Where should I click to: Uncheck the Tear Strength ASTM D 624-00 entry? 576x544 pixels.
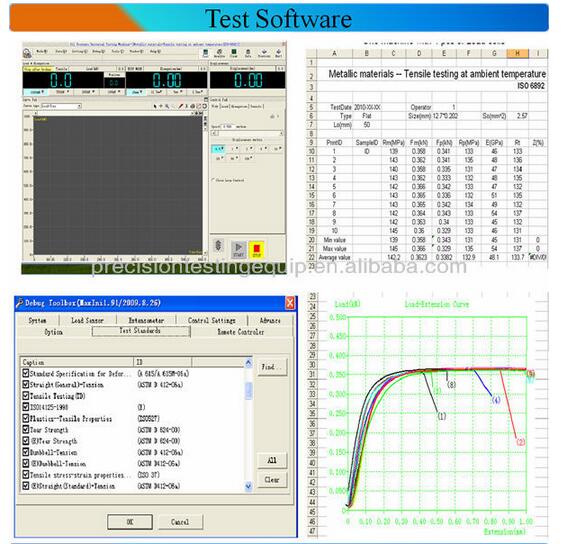(x=26, y=429)
